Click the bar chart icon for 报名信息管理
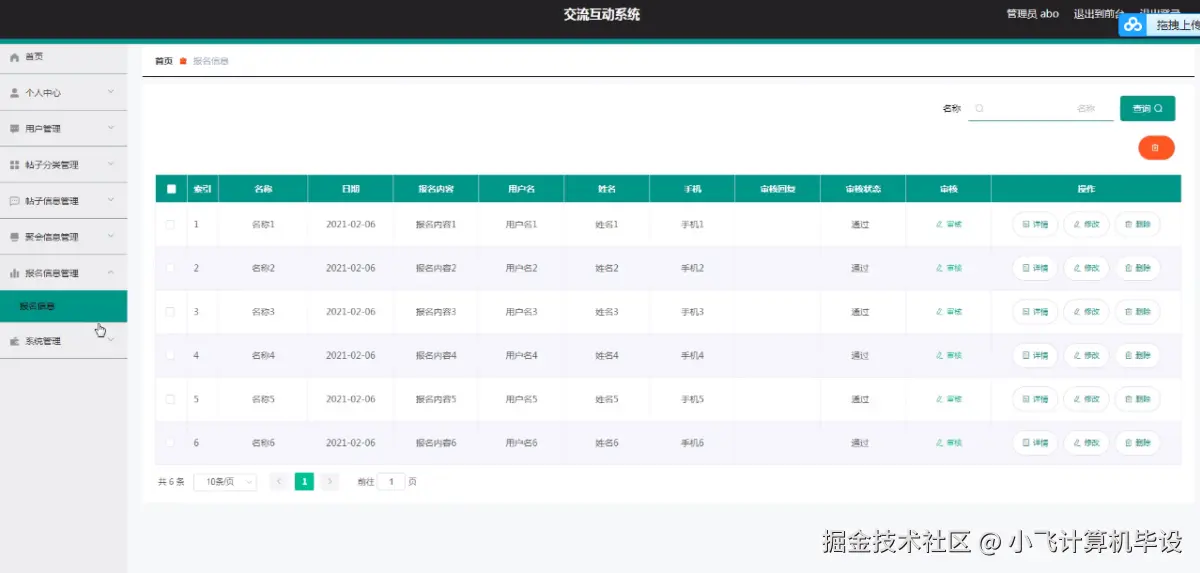Screen dimensions: 1200x573 pos(14,273)
